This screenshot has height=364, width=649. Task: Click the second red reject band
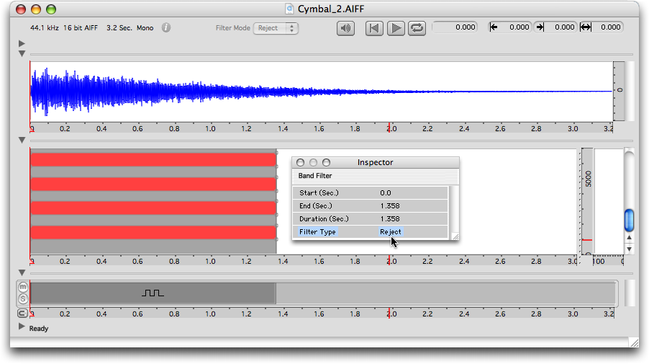pos(153,184)
